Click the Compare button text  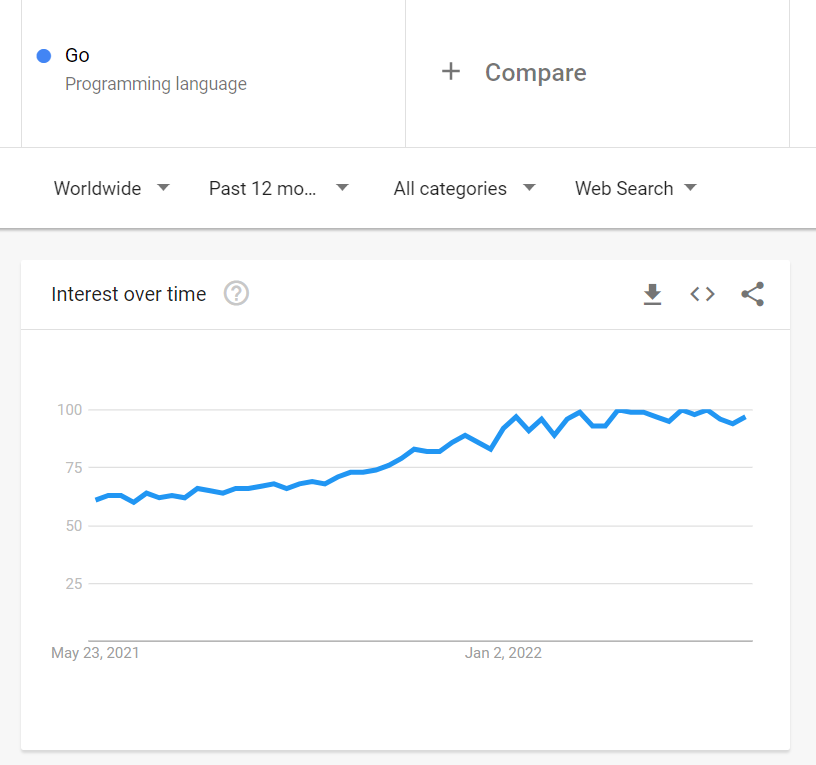click(536, 72)
